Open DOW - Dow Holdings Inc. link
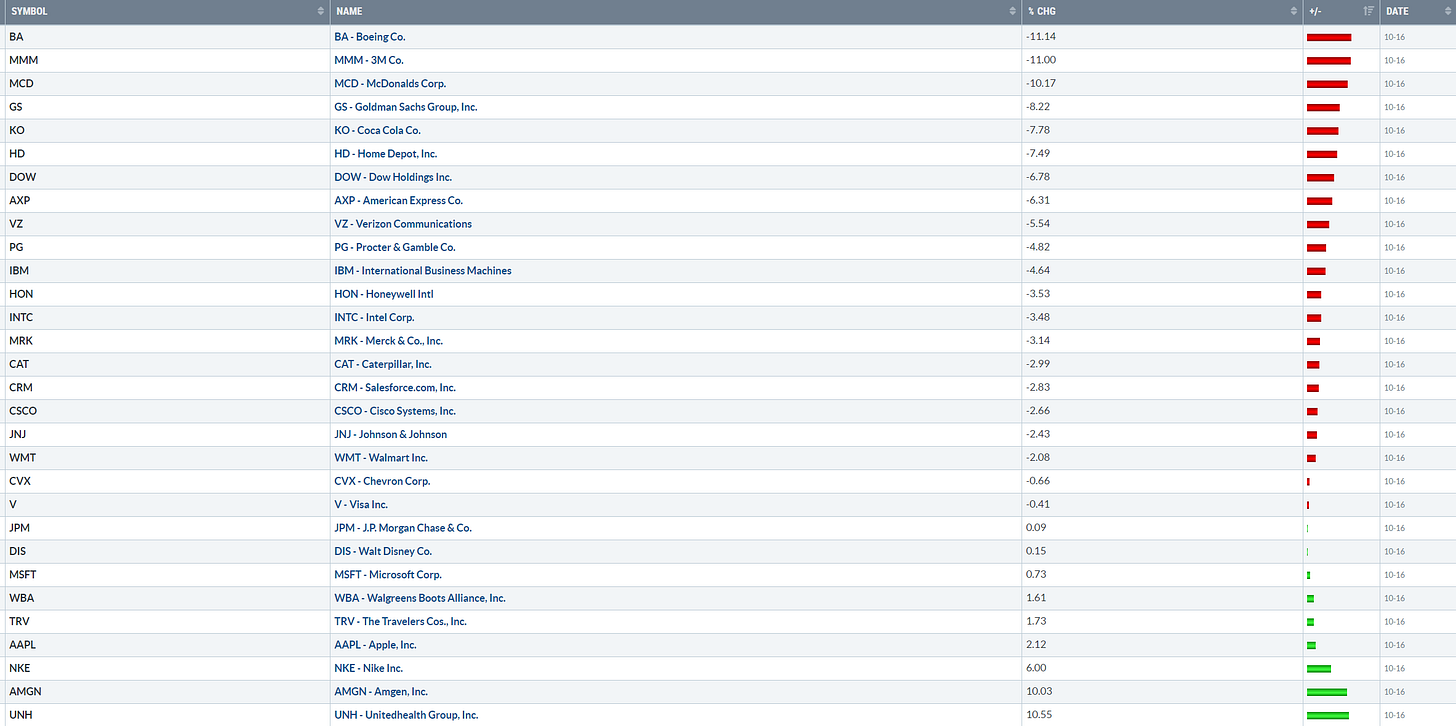The image size is (1456, 726). pyautogui.click(x=393, y=177)
